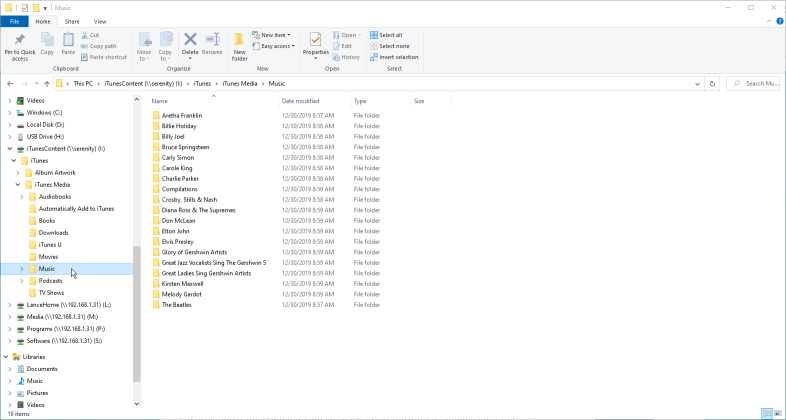Select the Home ribbon tab
The image size is (786, 420).
tap(43, 22)
